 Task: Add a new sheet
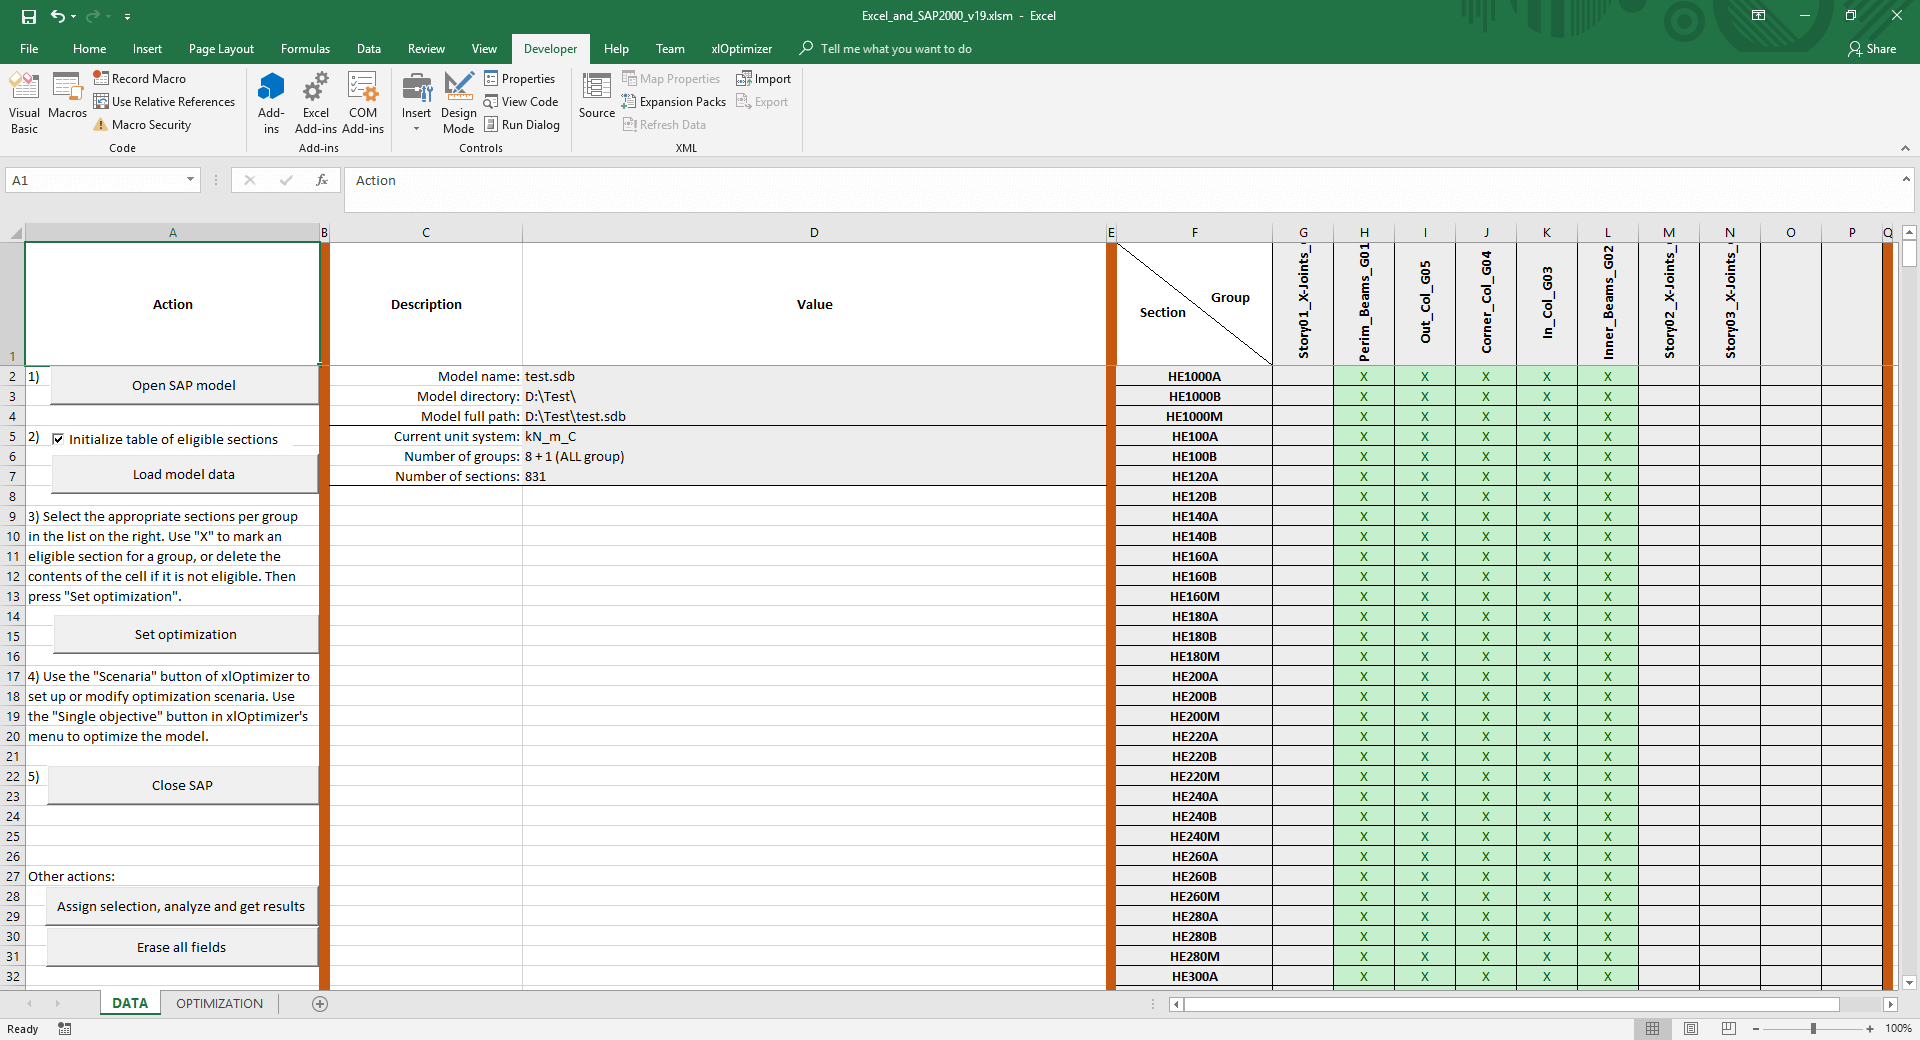click(320, 1004)
